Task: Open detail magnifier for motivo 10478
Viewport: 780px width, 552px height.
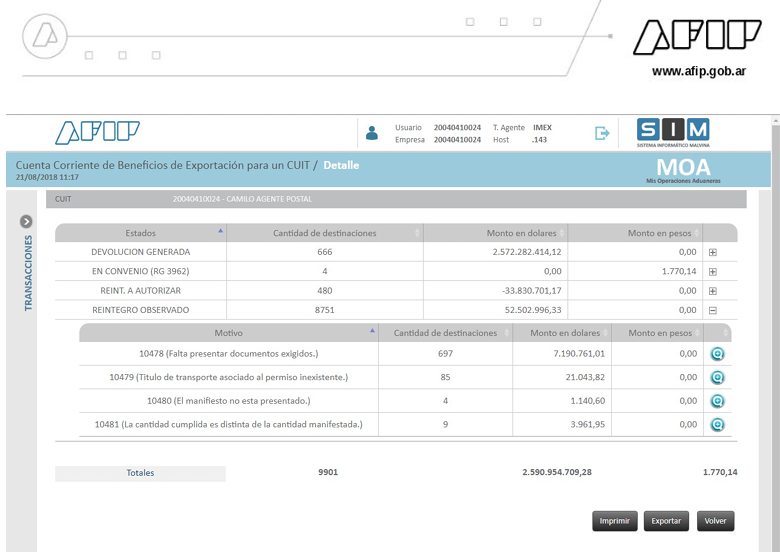Action: pos(717,353)
